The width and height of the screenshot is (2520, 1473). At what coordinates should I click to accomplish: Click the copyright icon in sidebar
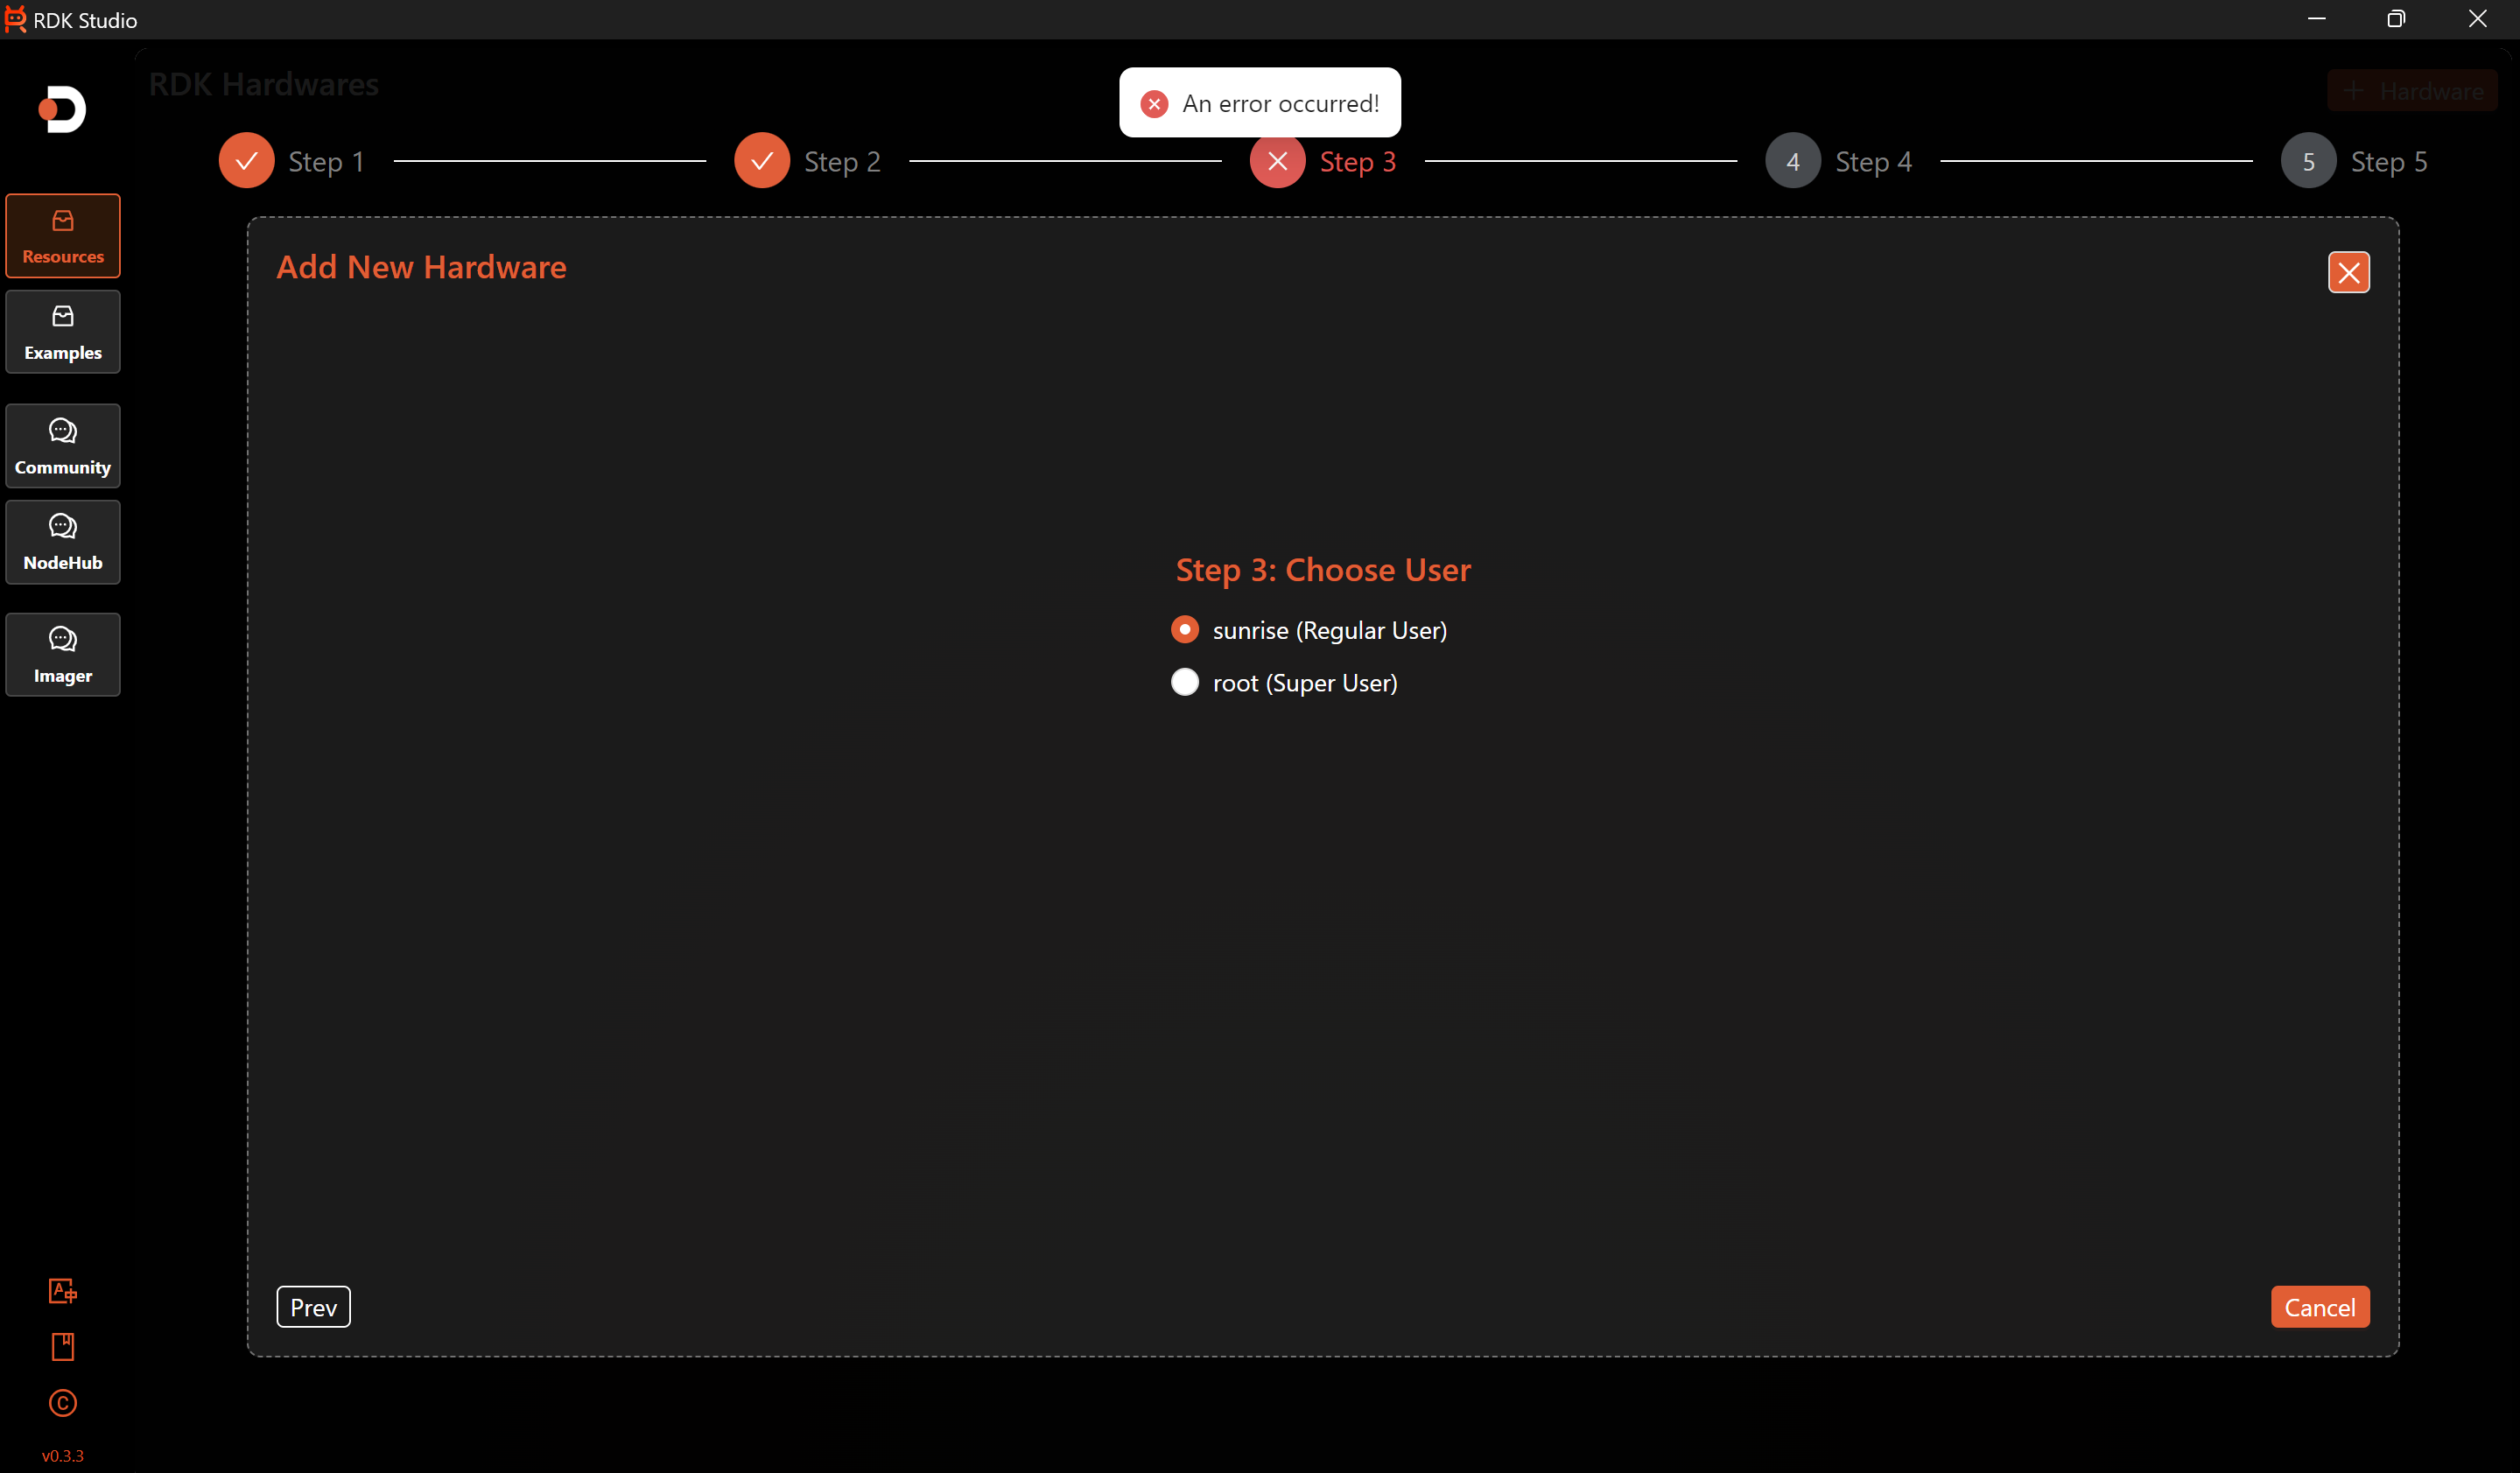coord(63,1403)
